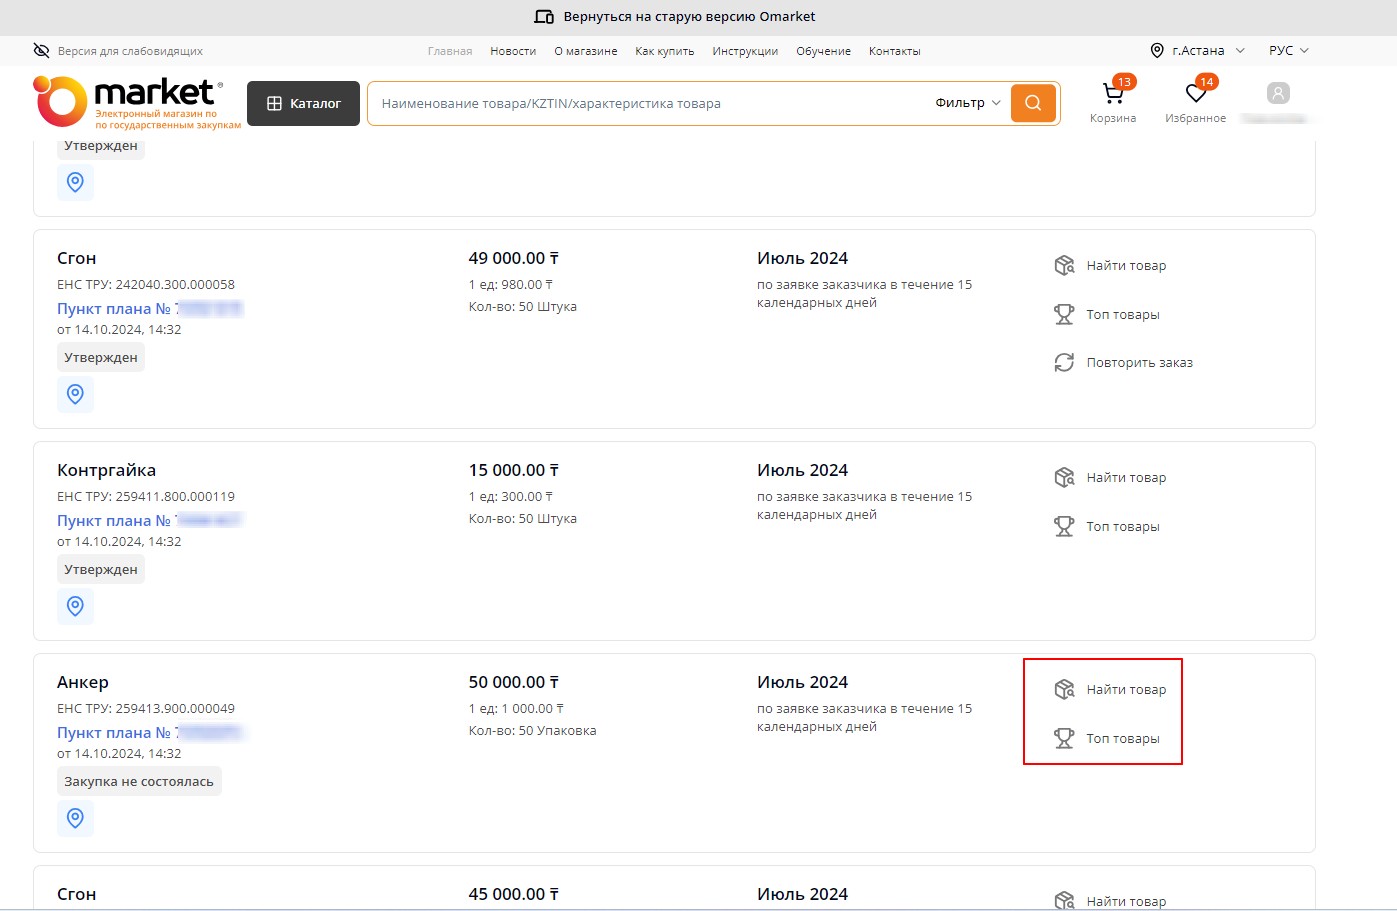Open Пункт плана link in Сгон card

pyautogui.click(x=115, y=309)
